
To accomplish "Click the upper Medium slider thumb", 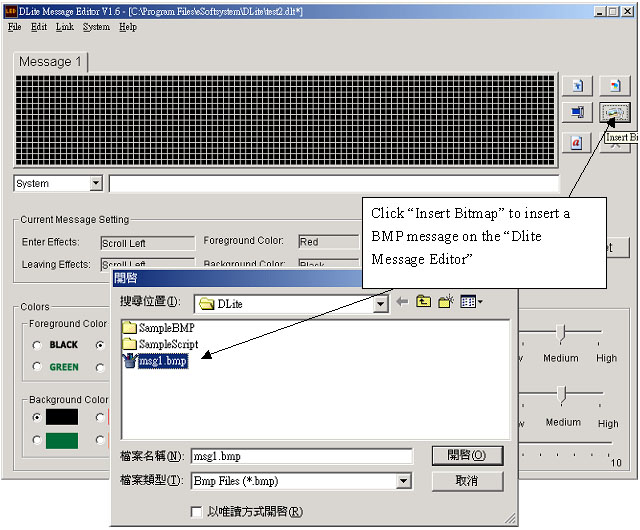I will 561,333.
